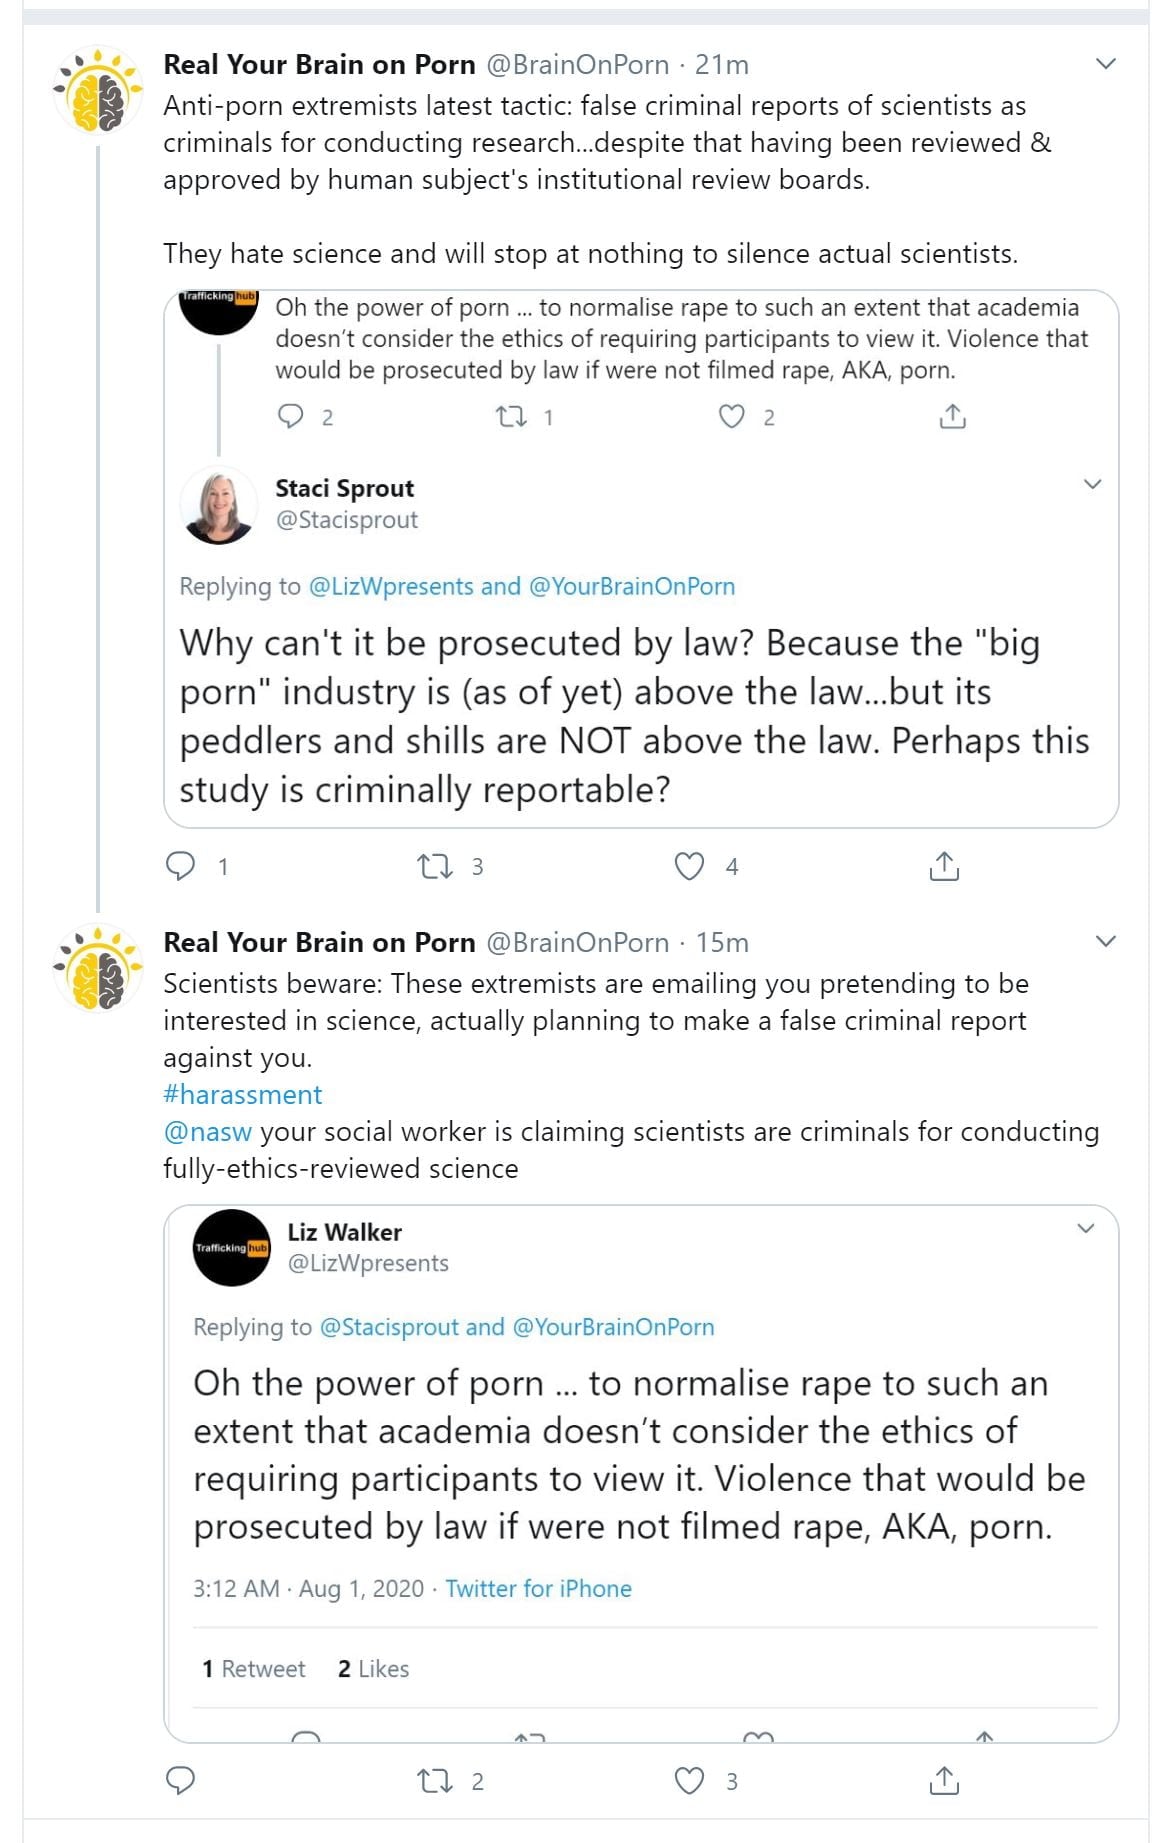The image size is (1166, 1843).
Task: Share the first BrainOnPorn tweet
Action: [943, 866]
